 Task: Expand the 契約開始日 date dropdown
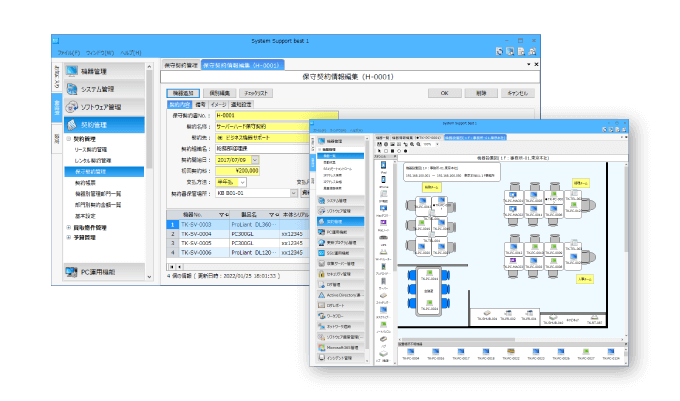pyautogui.click(x=256, y=158)
